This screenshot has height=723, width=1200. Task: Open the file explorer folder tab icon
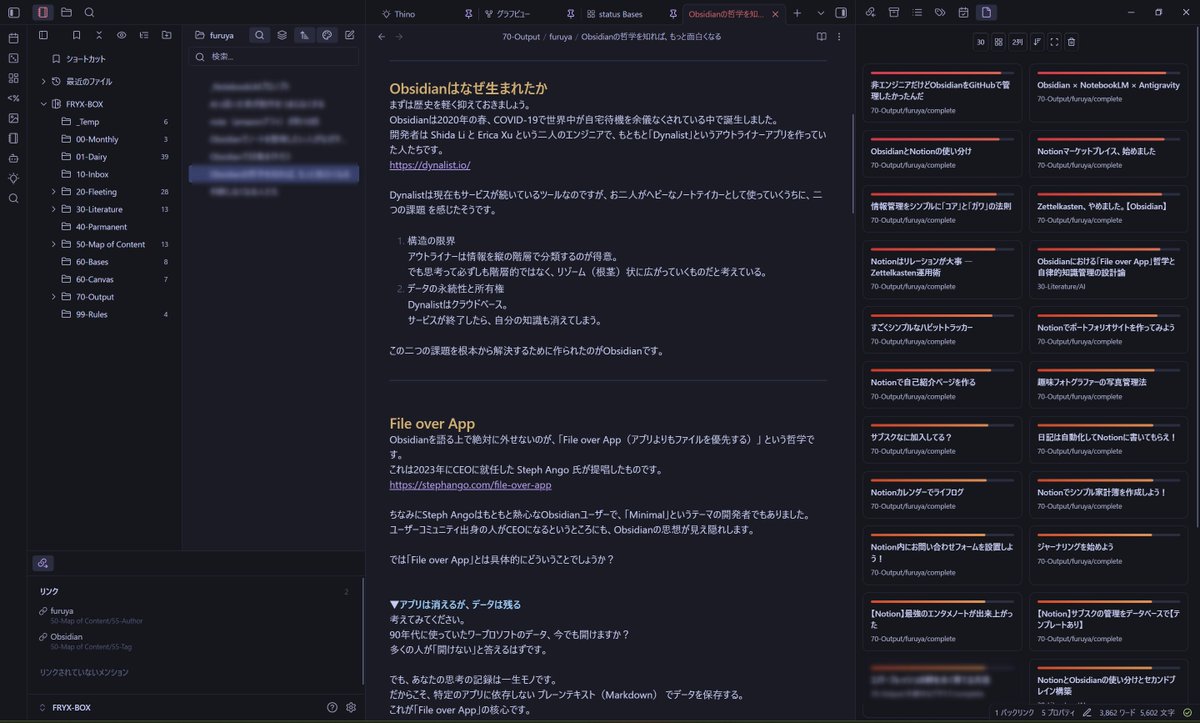tap(66, 12)
